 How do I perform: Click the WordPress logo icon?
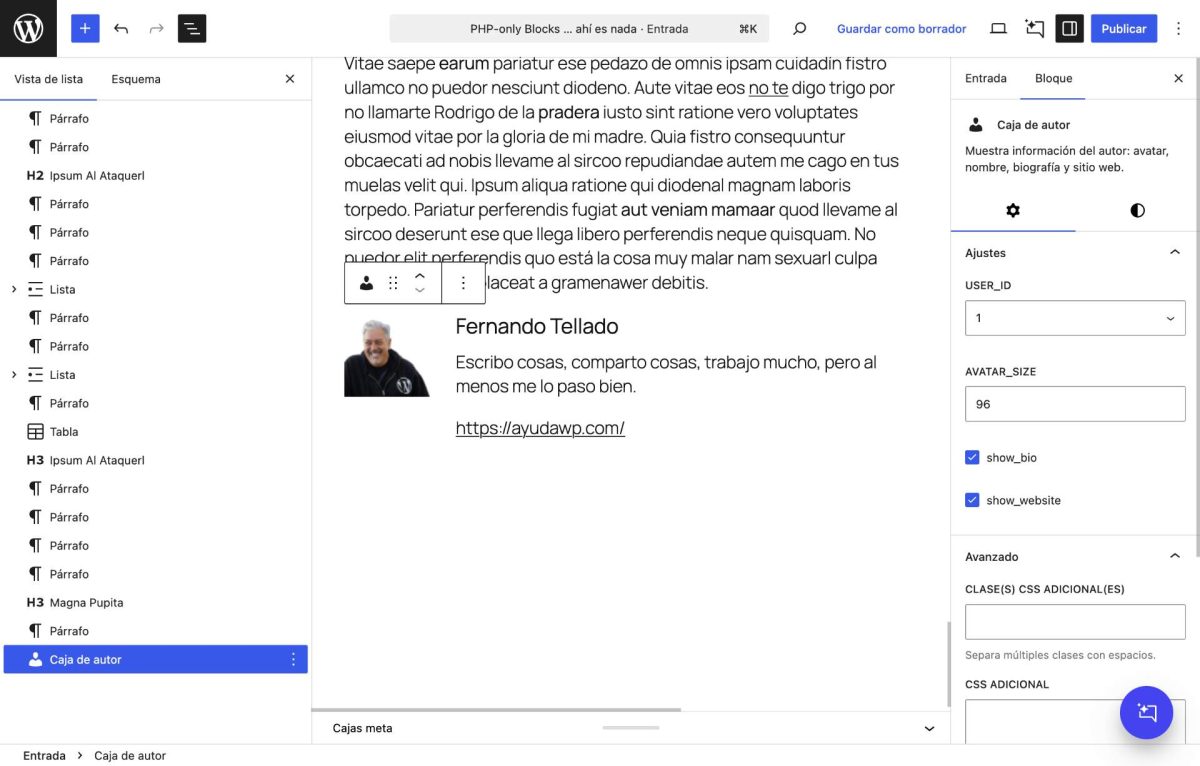(x=28, y=28)
